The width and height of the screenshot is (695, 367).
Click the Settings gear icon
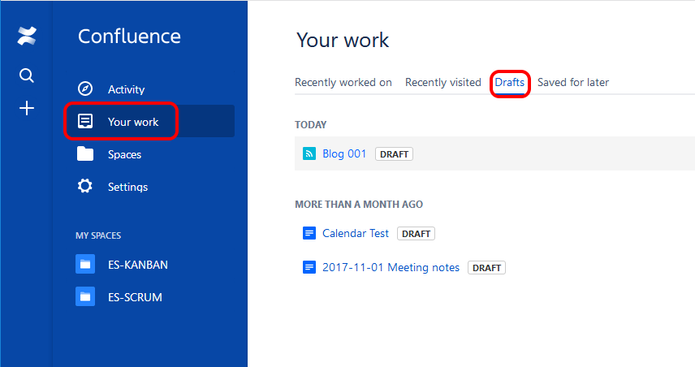(85, 186)
